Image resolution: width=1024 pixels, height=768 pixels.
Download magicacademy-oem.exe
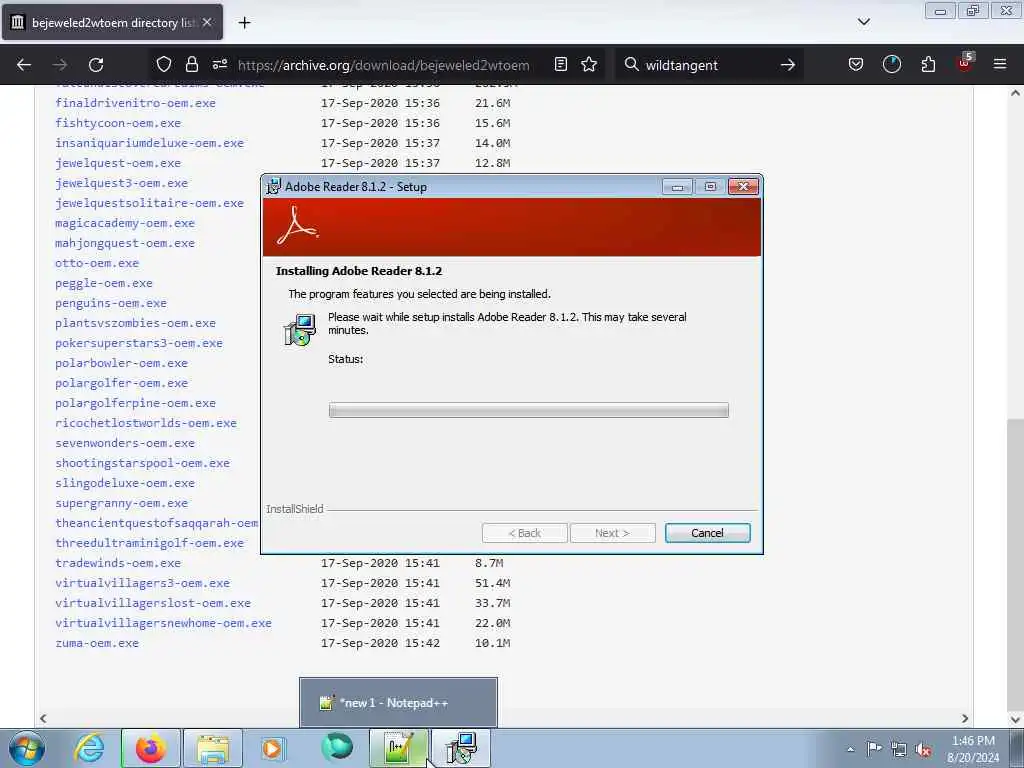(125, 223)
